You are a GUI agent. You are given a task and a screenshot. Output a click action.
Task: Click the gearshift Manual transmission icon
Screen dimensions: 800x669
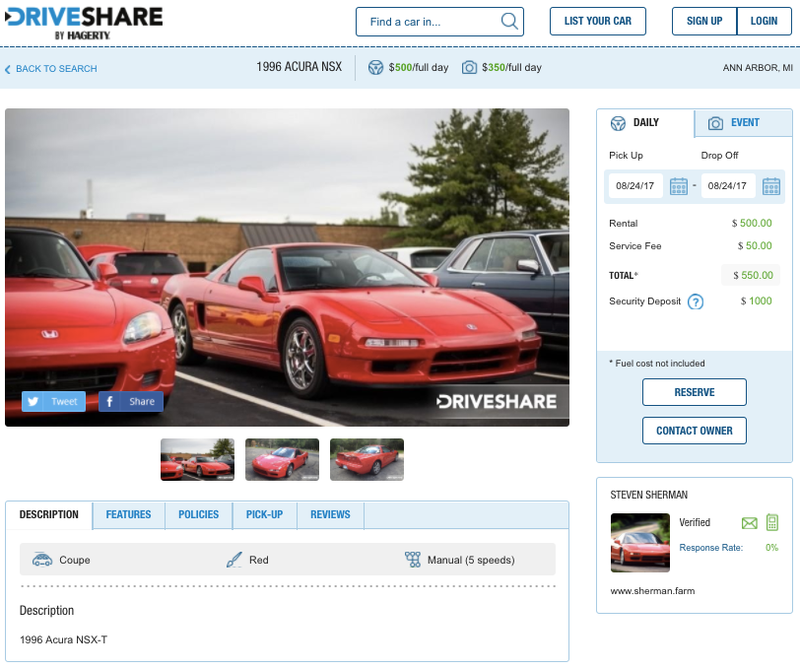(x=412, y=560)
